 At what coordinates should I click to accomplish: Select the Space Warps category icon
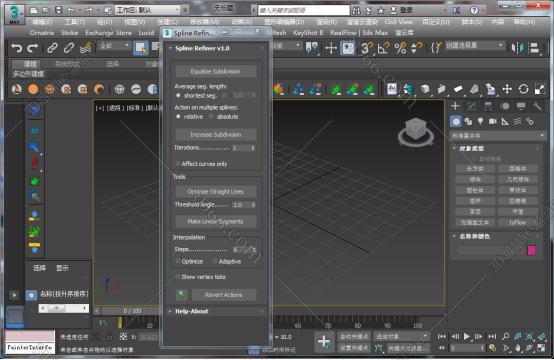click(517, 122)
